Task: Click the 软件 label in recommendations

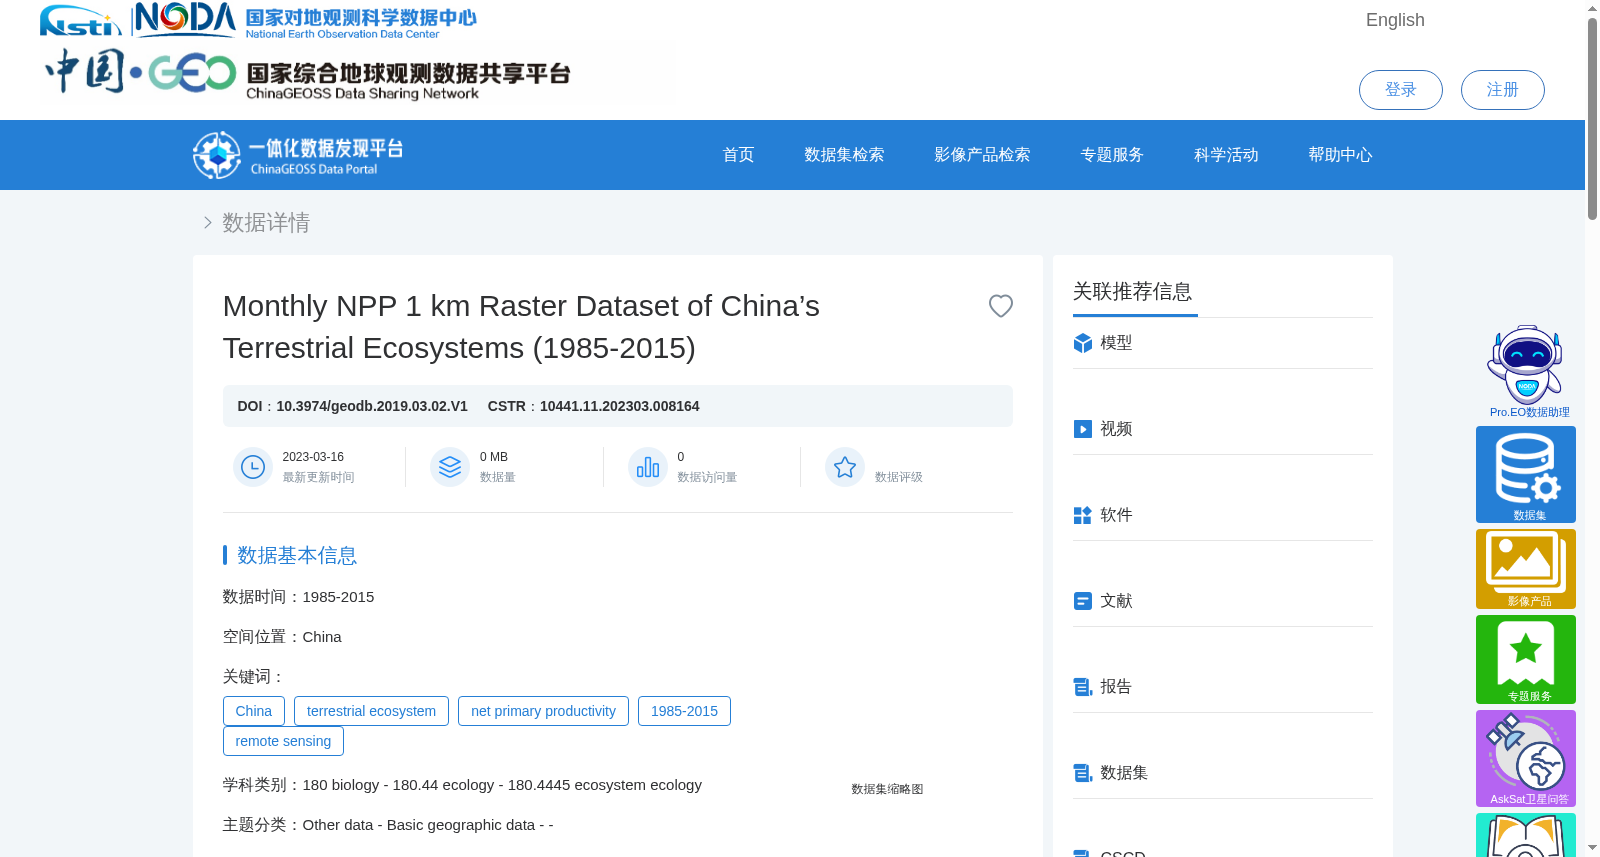Action: [1116, 515]
